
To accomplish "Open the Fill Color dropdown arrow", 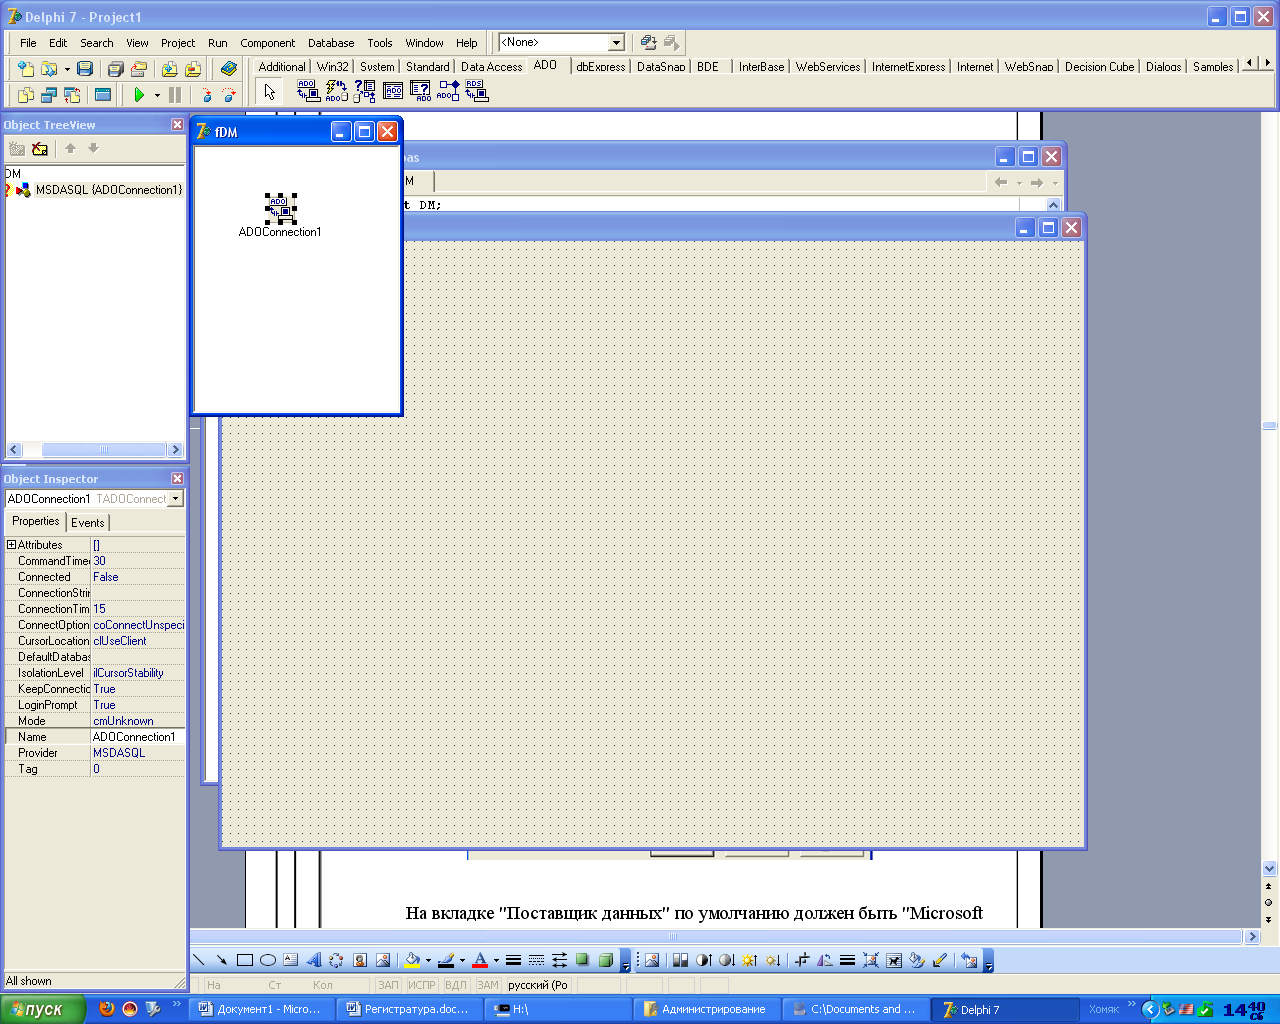I will pyautogui.click(x=428, y=961).
